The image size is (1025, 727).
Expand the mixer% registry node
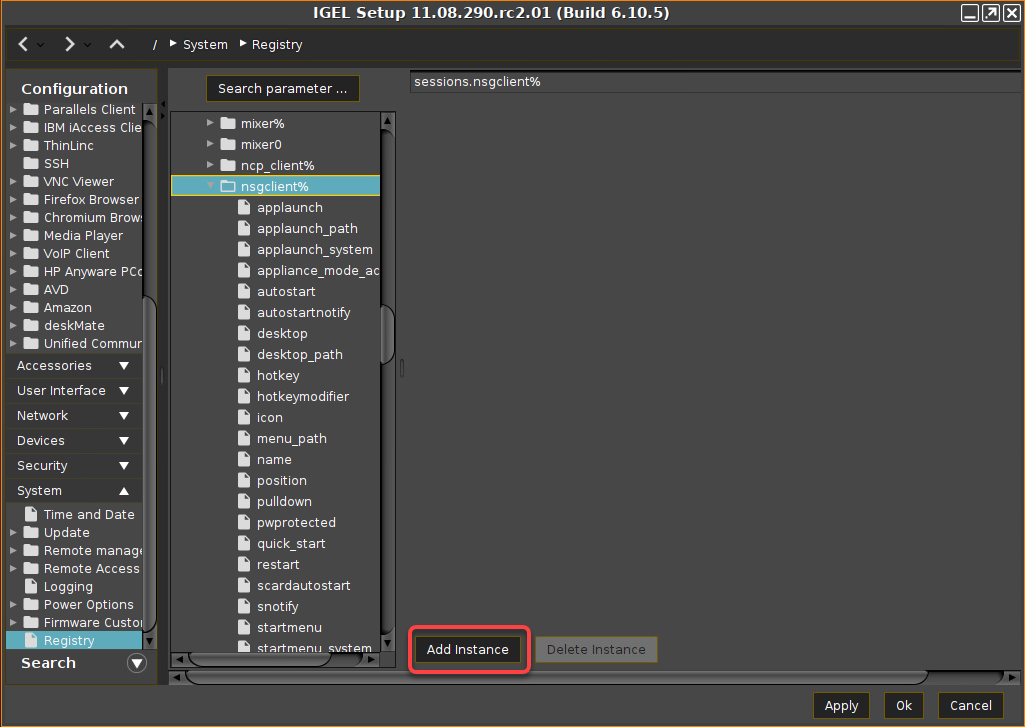208,123
